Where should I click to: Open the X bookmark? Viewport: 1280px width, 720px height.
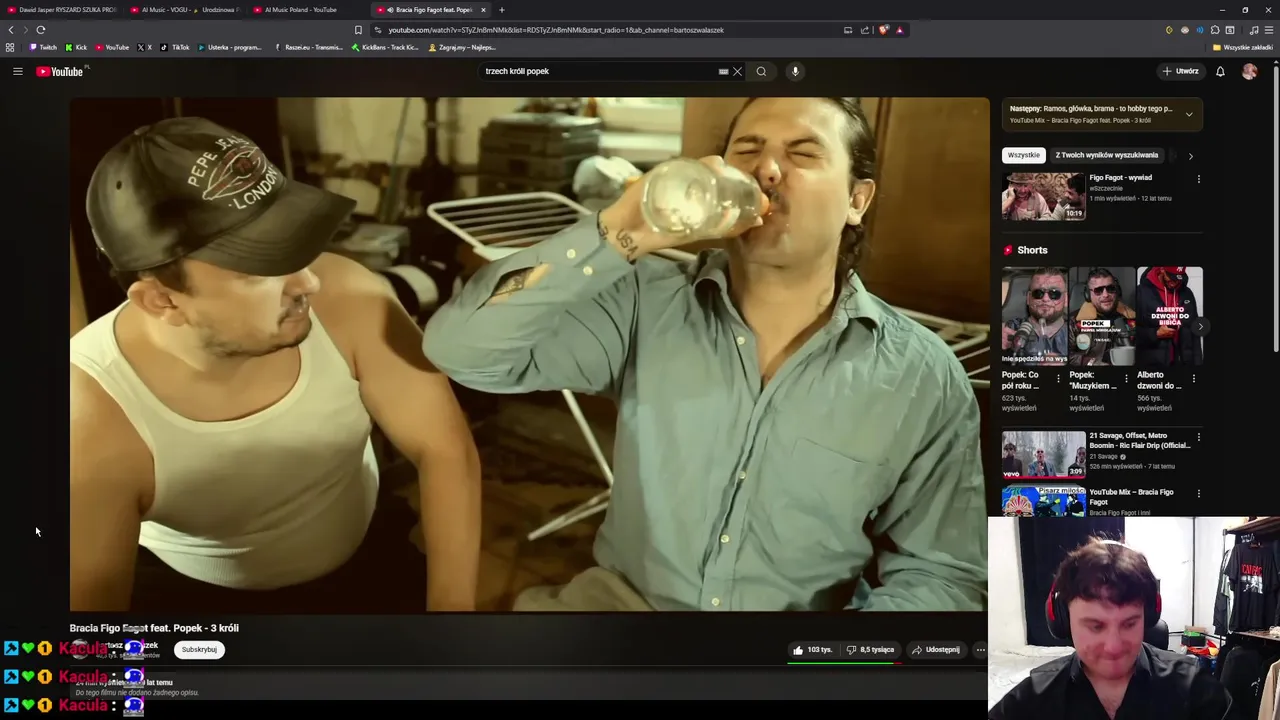point(144,47)
